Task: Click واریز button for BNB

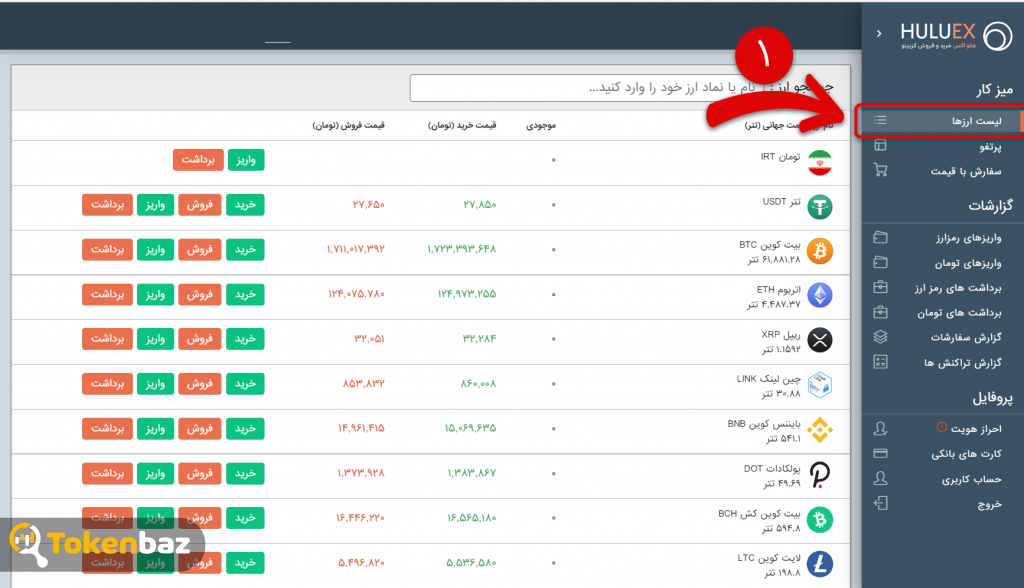Action: [x=155, y=428]
